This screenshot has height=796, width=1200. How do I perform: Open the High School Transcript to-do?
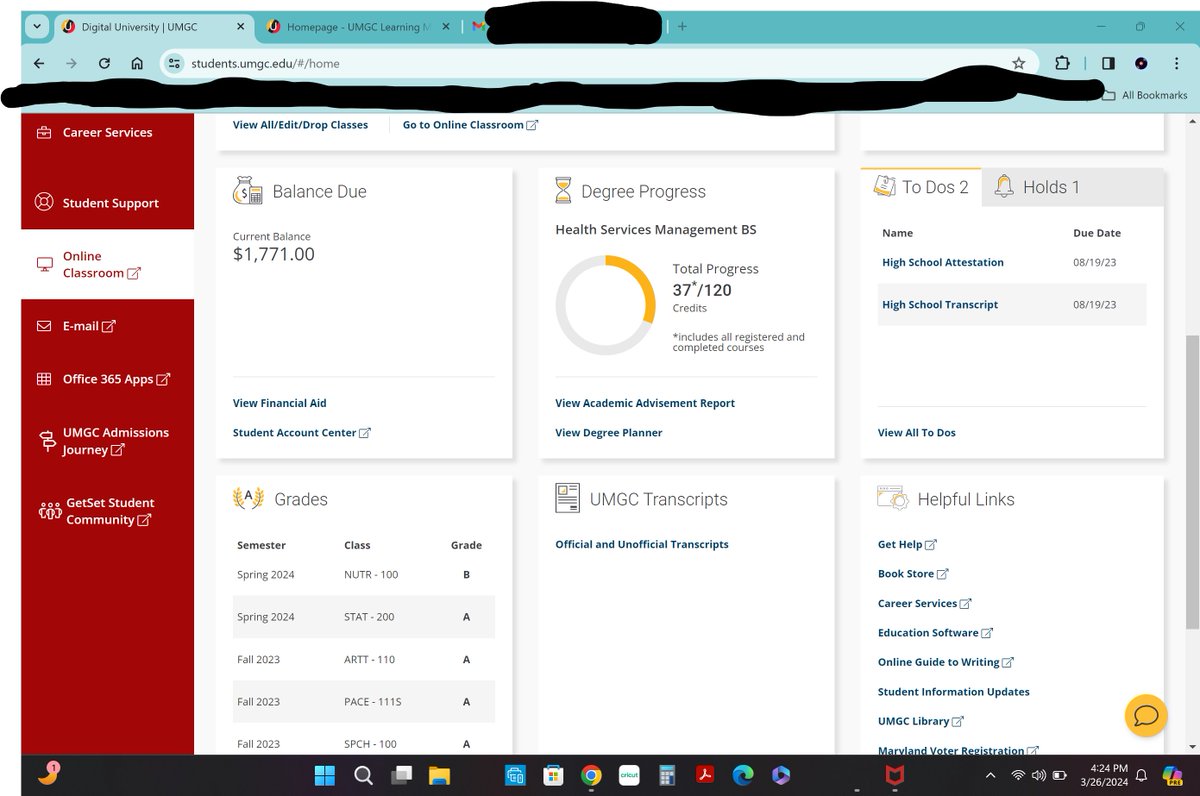point(940,304)
